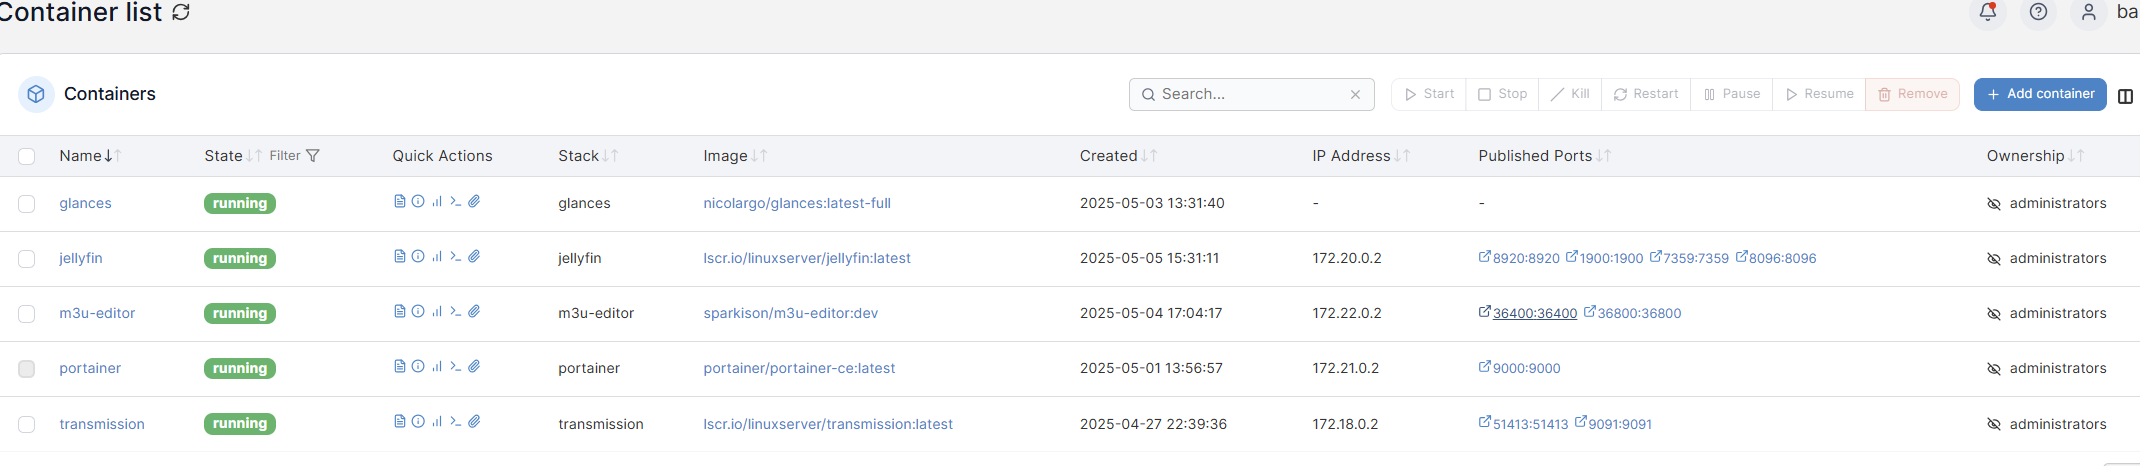The height and width of the screenshot is (466, 2140).
Task: Toggle the select-all containers checkbox
Action: pyautogui.click(x=27, y=156)
